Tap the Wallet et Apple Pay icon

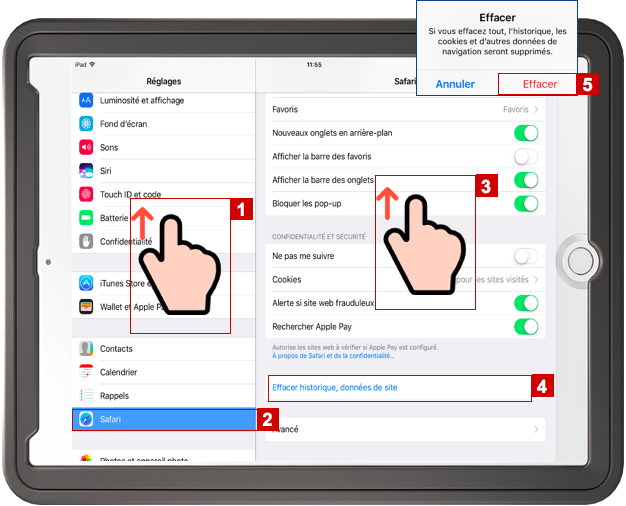coord(86,307)
